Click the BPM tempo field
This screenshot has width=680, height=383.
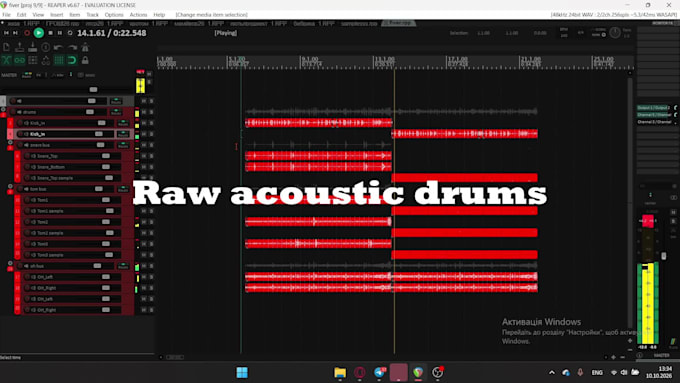[564, 33]
